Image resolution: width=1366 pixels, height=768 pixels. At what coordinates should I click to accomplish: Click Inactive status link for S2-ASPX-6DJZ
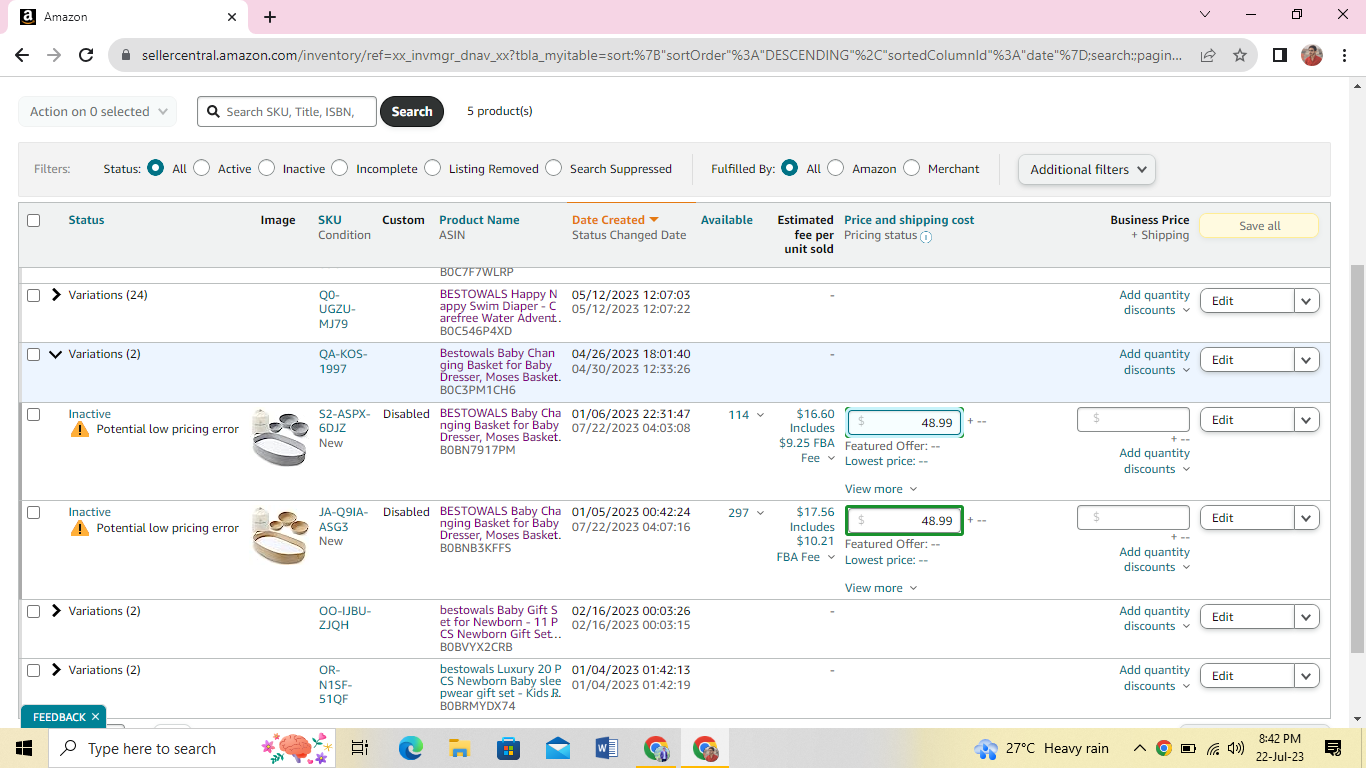point(90,414)
